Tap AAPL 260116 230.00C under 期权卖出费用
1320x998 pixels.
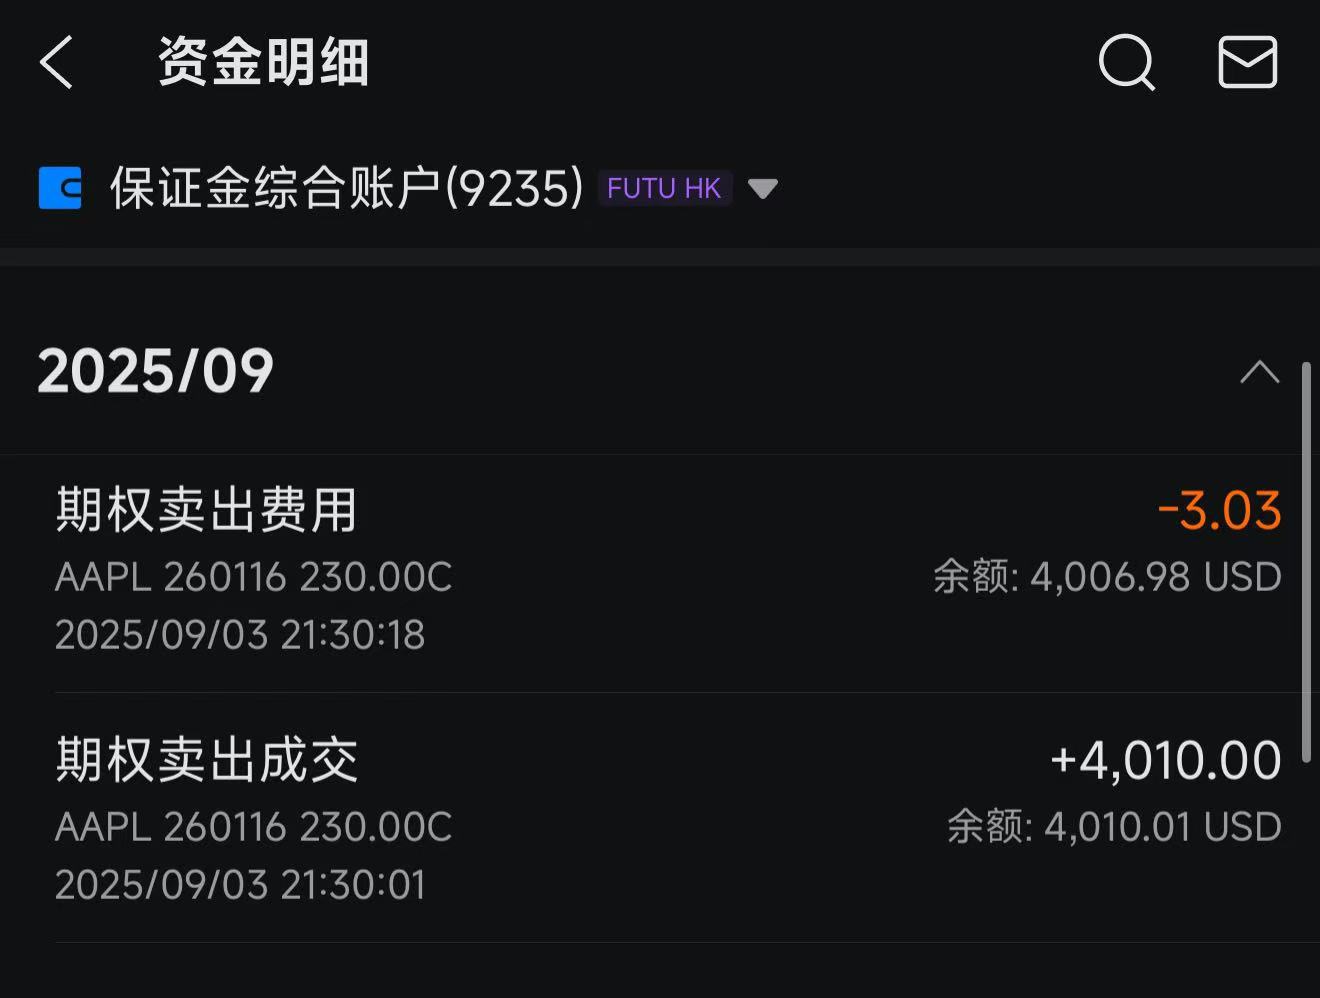pos(254,577)
